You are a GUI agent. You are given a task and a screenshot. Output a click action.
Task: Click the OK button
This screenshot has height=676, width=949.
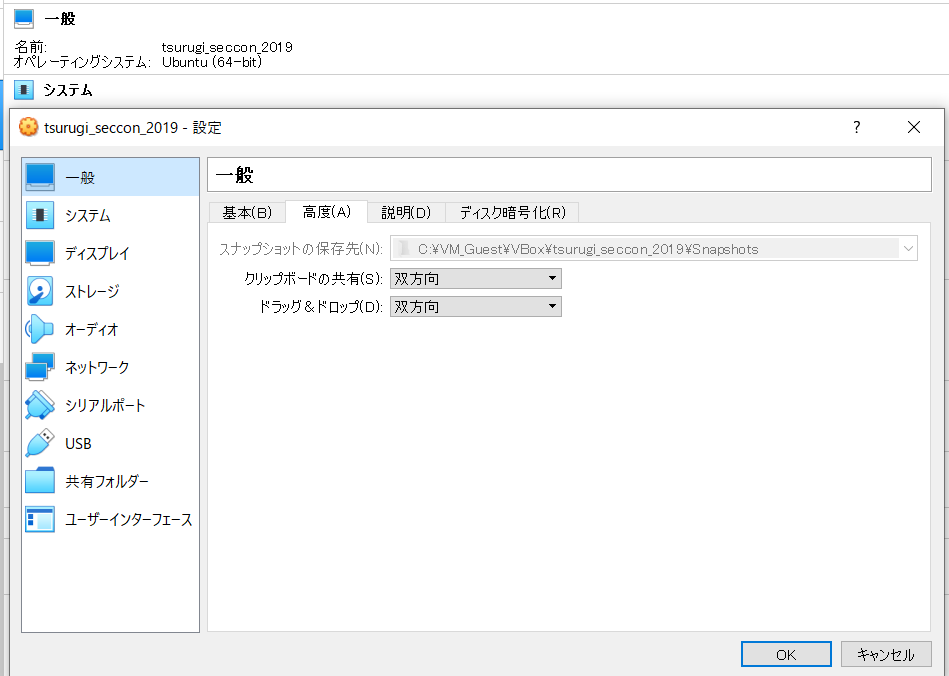coord(786,654)
